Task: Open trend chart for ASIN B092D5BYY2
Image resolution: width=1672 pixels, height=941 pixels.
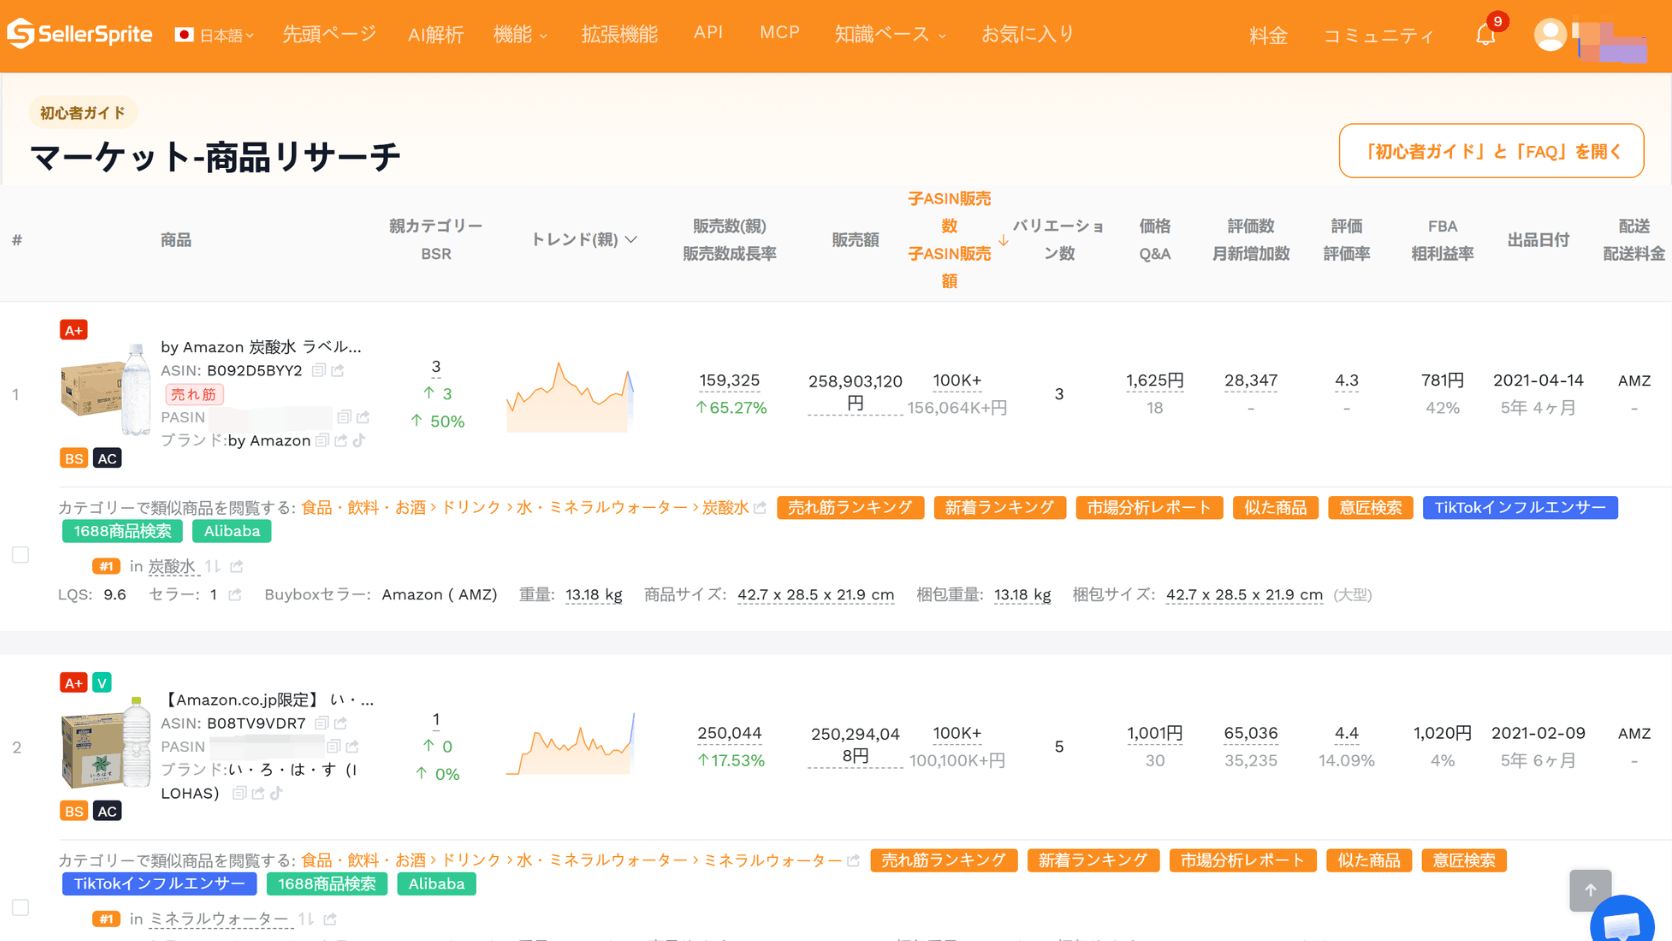Action: [570, 397]
